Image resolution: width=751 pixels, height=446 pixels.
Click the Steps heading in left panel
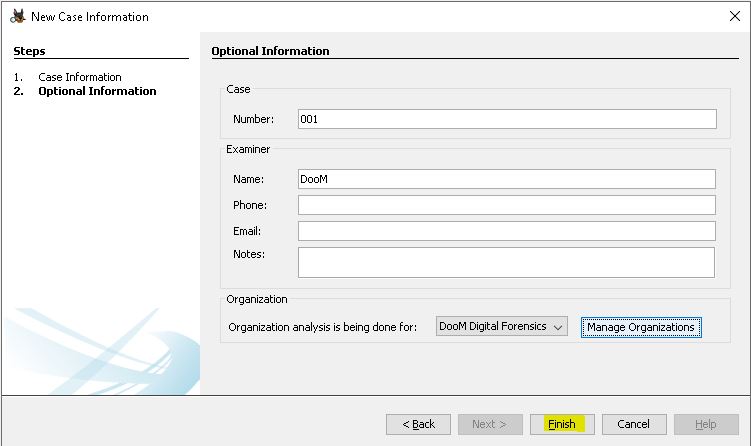[x=30, y=51]
